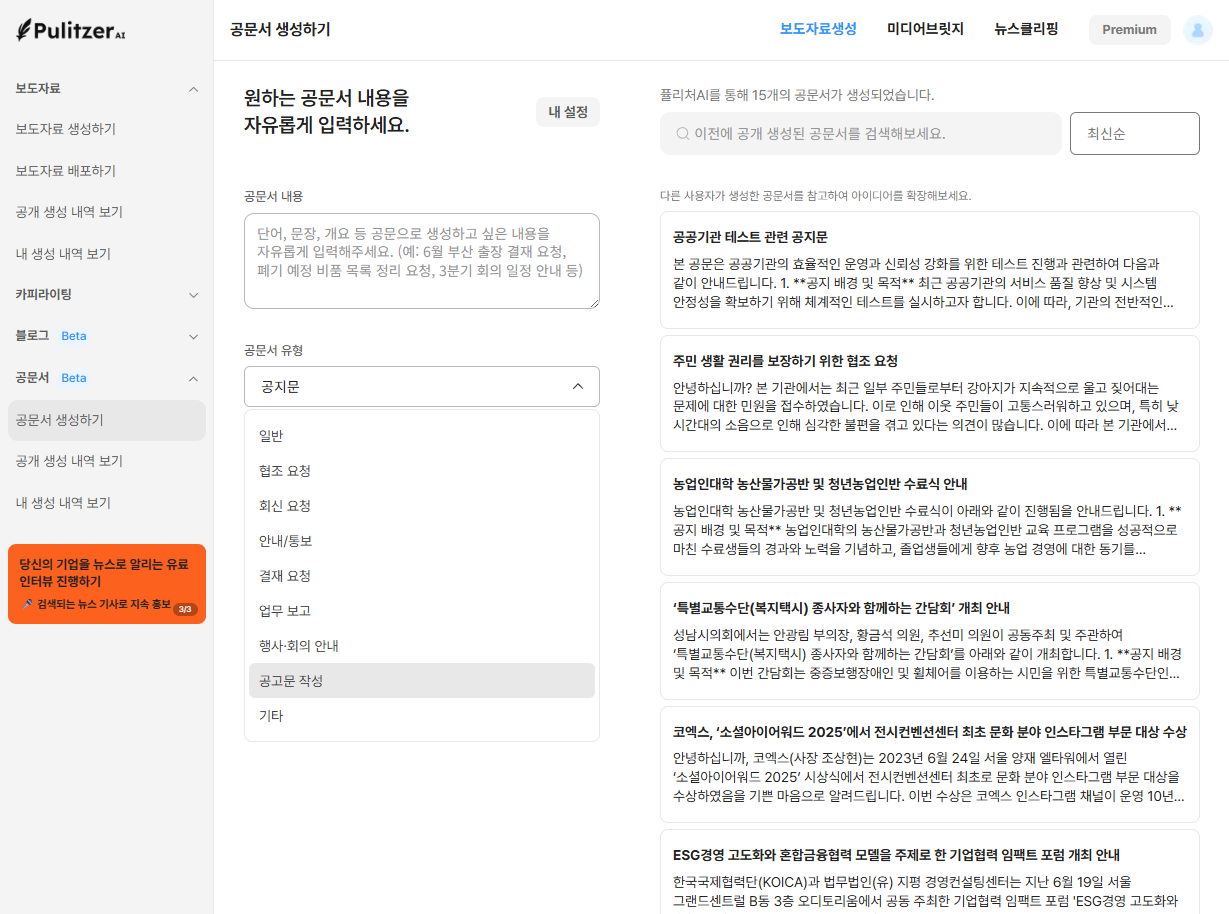The image size is (1229, 914).
Task: Switch to 미디어브릿지 tab
Action: coord(925,29)
